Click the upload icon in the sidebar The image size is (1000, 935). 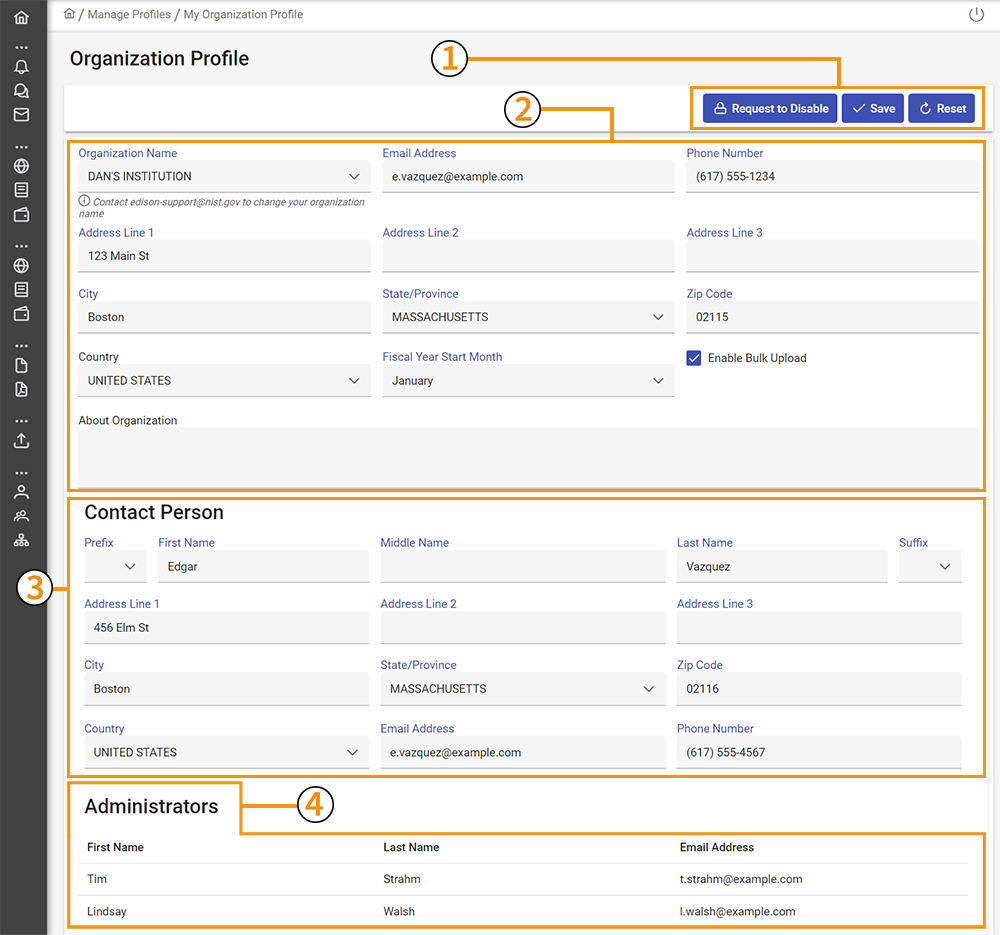pyautogui.click(x=21, y=441)
